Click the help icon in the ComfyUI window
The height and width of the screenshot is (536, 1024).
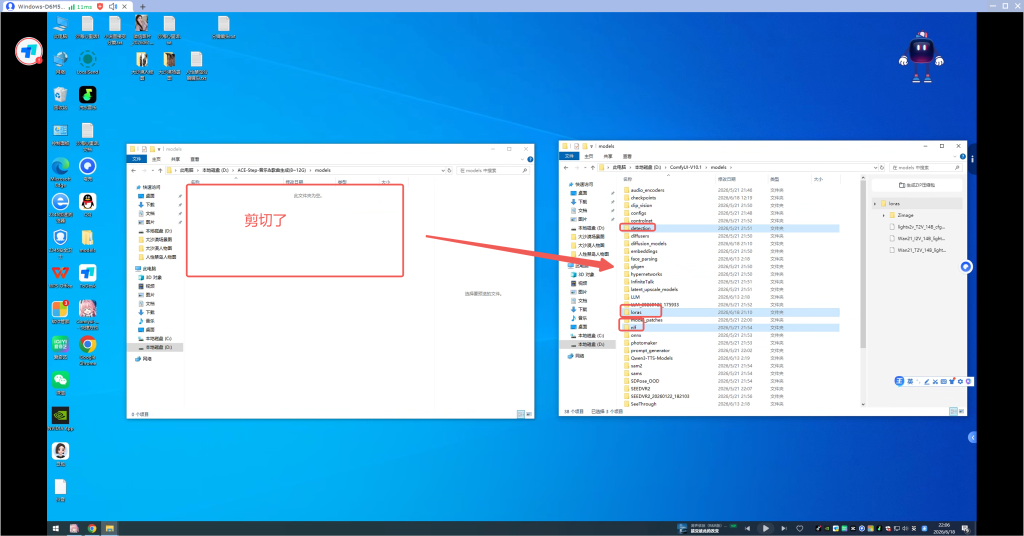[x=963, y=156]
